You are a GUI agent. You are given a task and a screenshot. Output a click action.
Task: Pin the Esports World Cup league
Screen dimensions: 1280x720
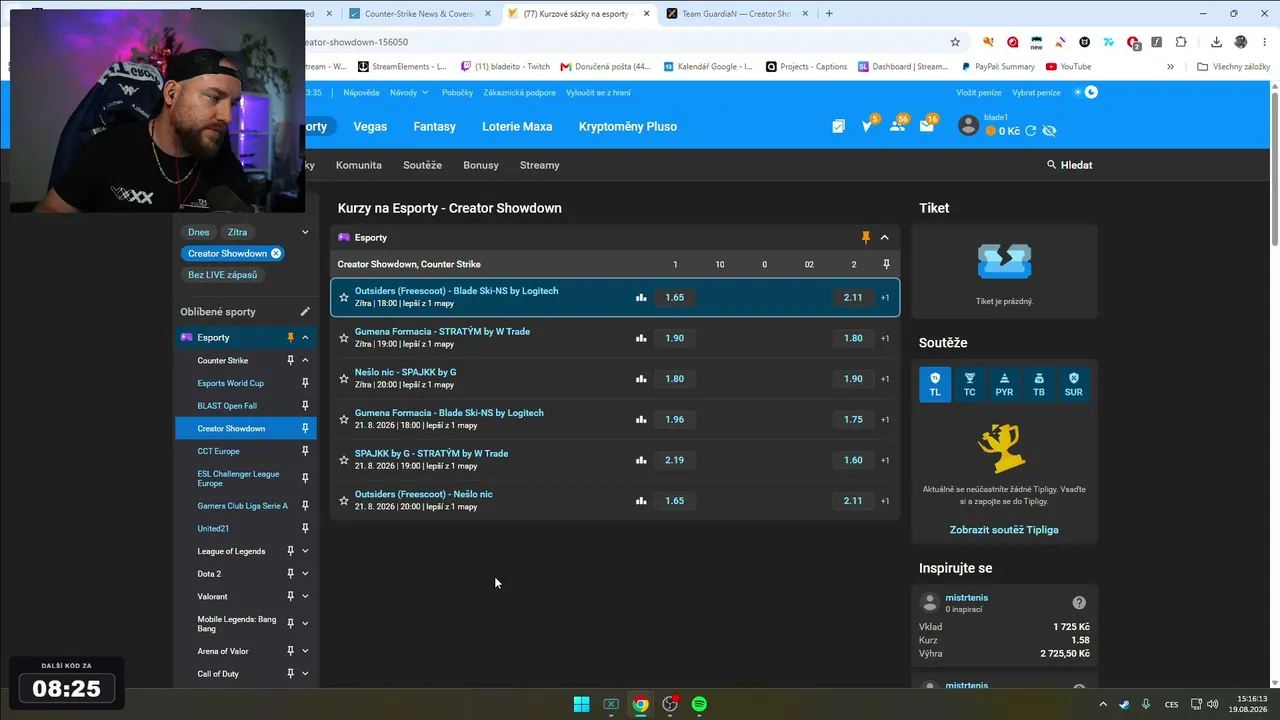click(305, 383)
